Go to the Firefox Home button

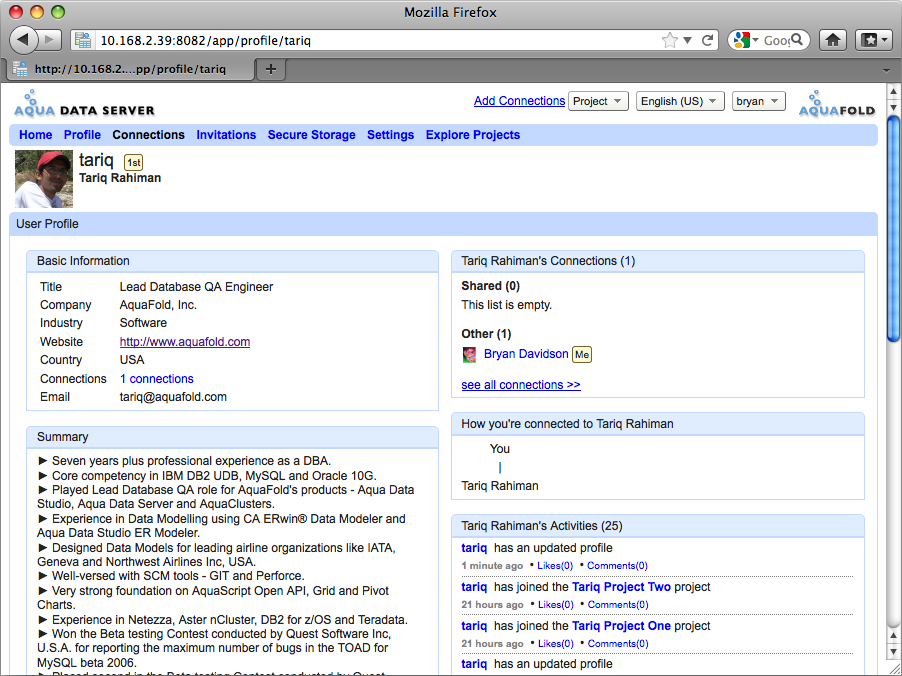832,40
